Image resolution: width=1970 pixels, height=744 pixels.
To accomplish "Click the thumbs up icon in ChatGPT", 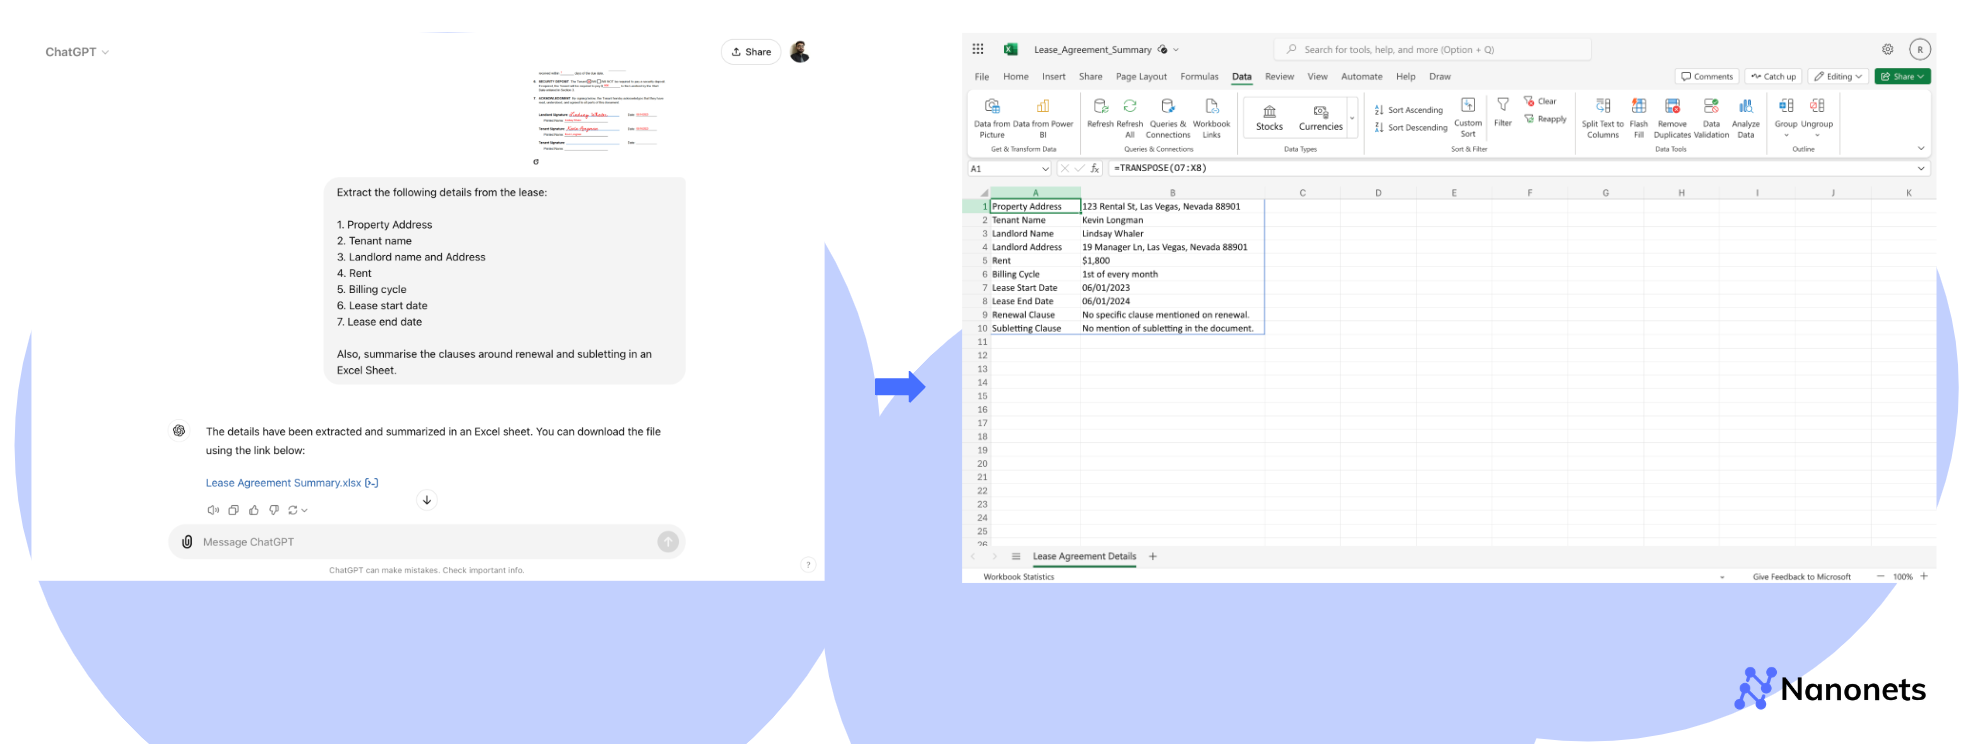I will [254, 510].
